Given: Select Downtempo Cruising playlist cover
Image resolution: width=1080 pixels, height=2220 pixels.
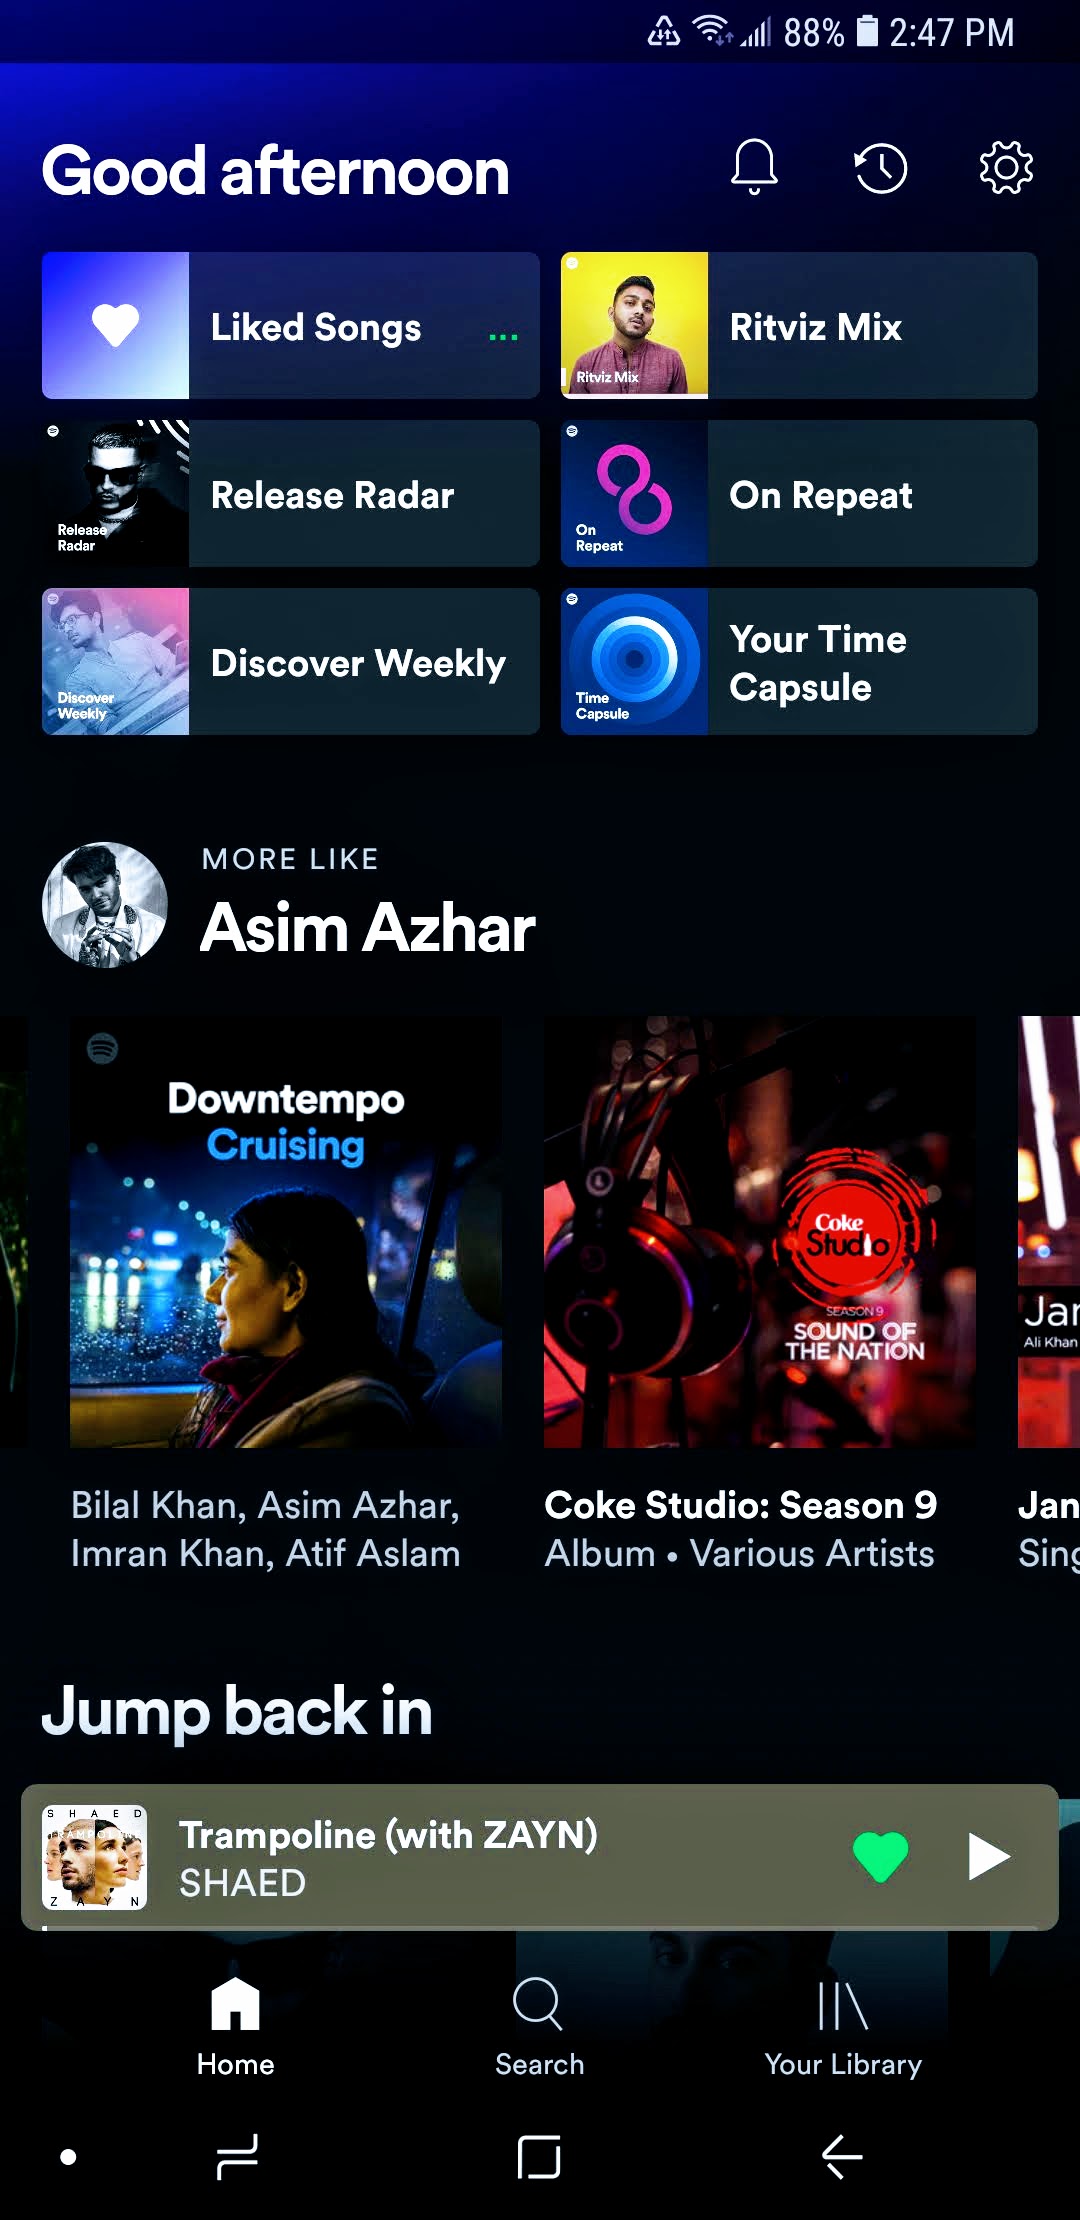Looking at the screenshot, I should click(286, 1232).
